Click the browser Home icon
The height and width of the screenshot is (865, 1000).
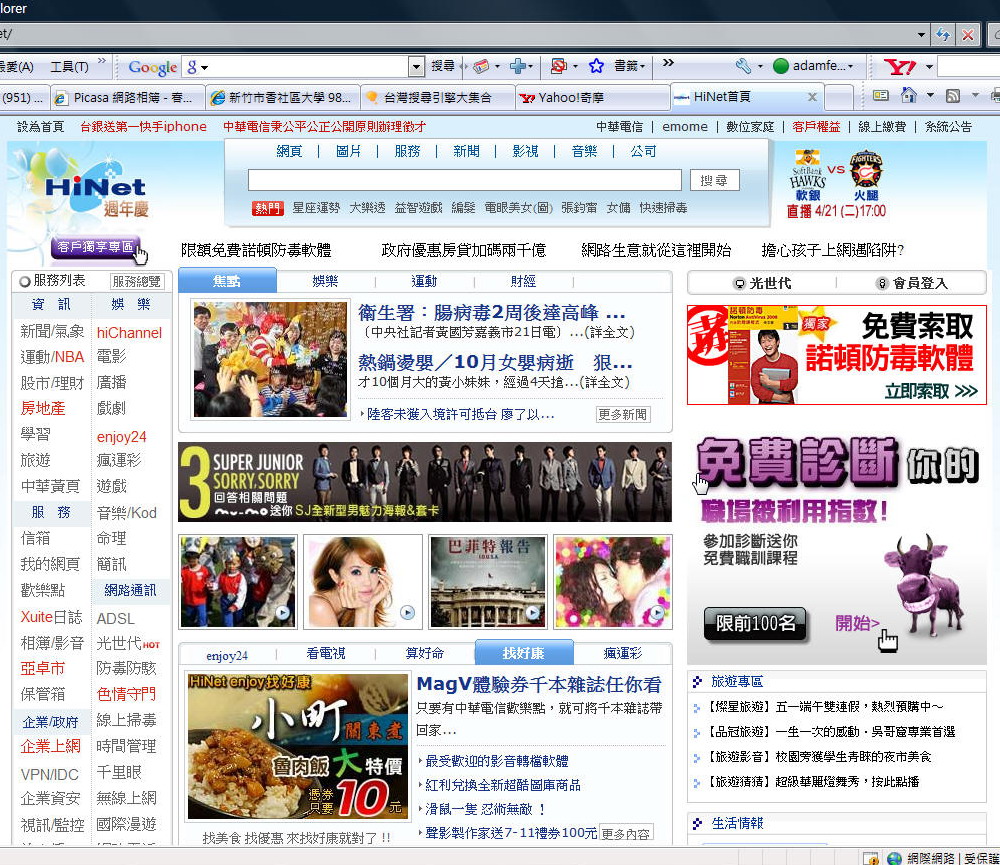(x=908, y=96)
